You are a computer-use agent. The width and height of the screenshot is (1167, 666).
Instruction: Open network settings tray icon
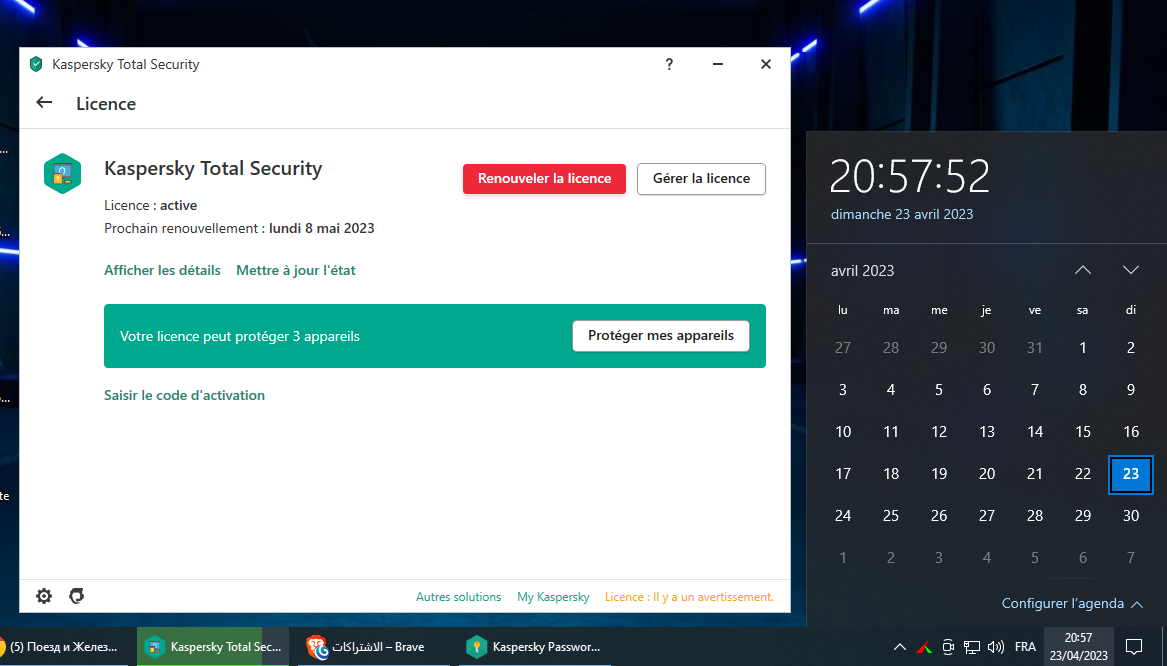(x=971, y=647)
